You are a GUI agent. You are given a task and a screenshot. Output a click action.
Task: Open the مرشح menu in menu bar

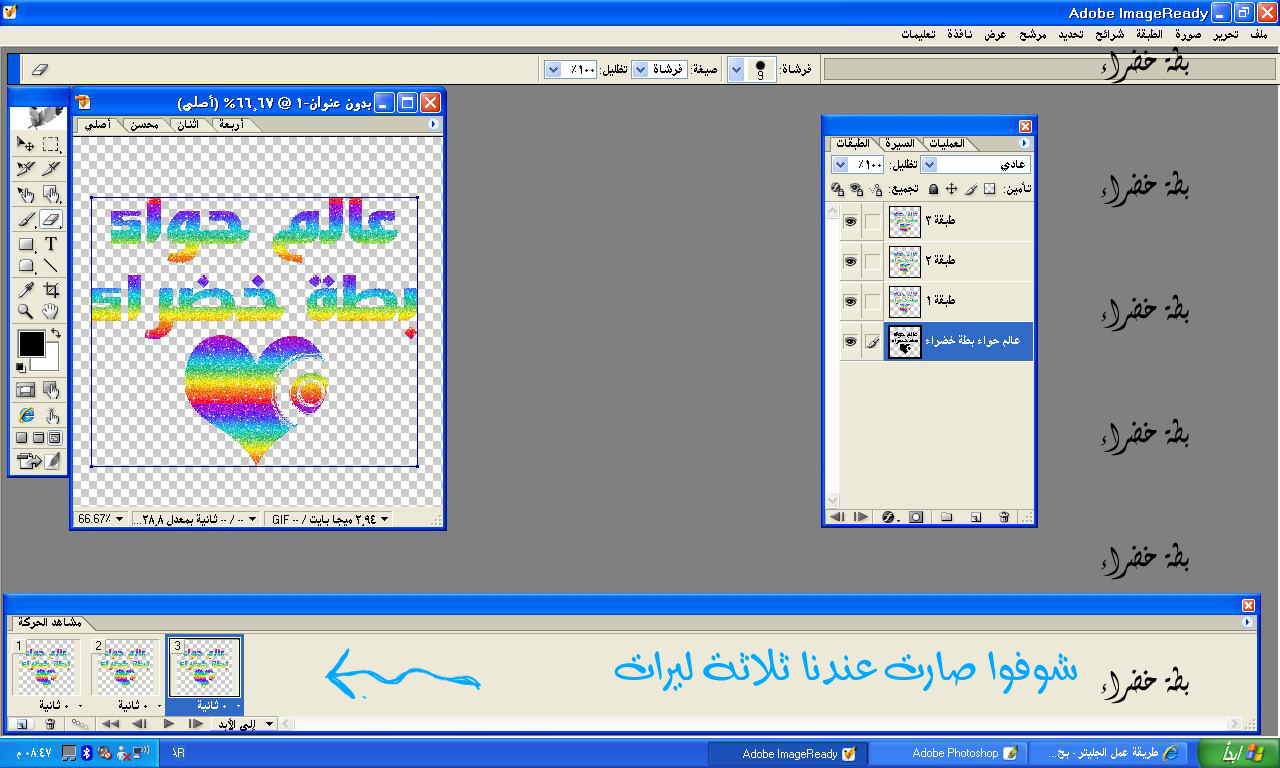1032,34
